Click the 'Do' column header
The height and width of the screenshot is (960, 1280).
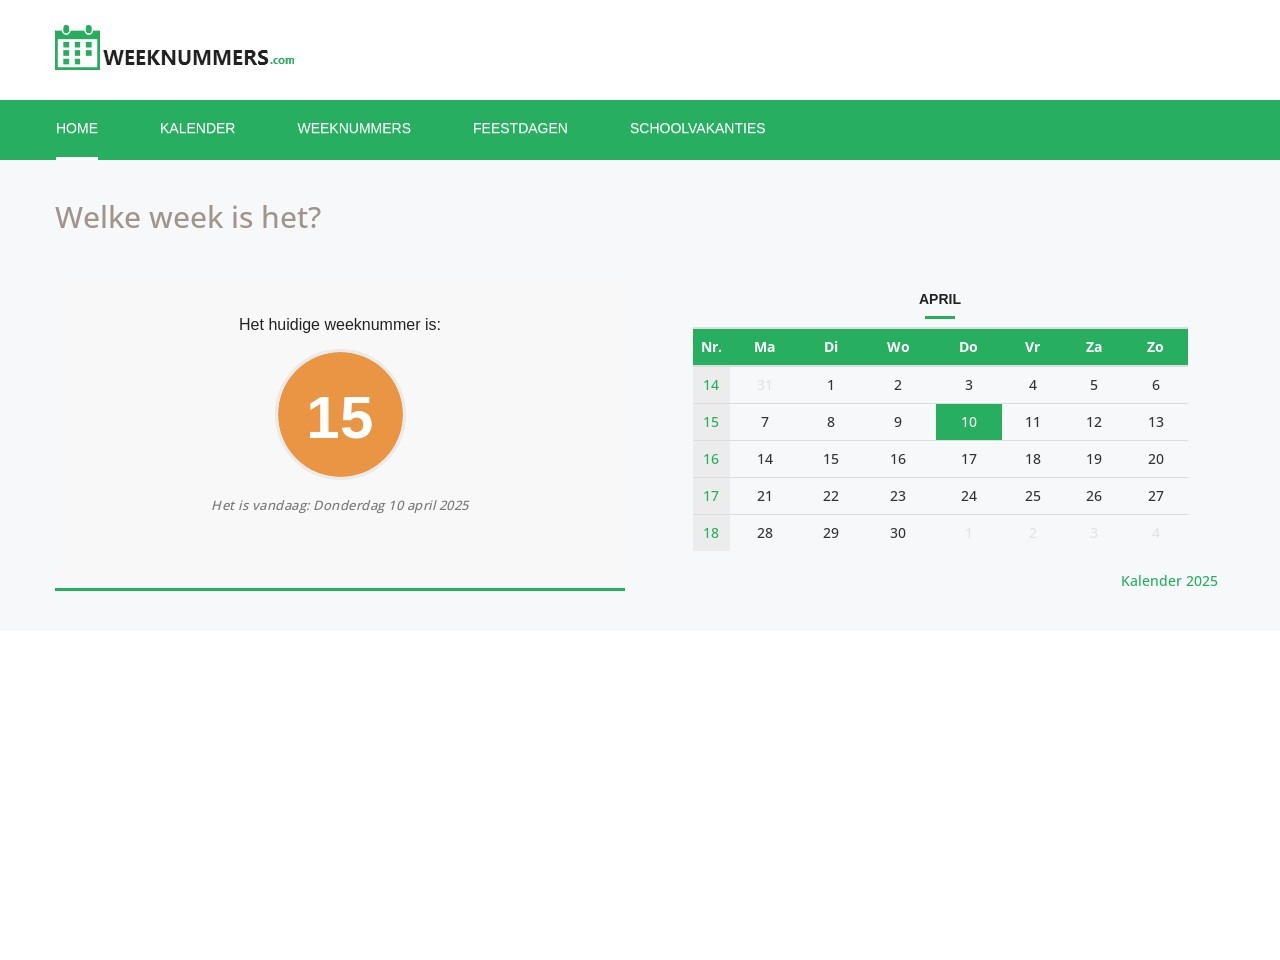968,347
